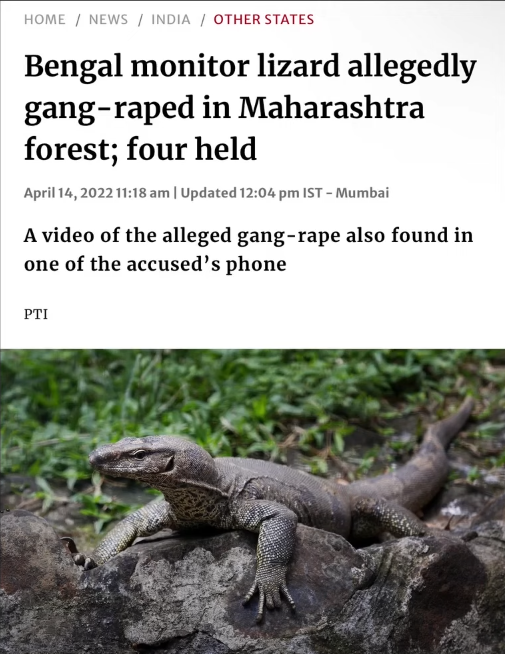Click the slash separator after NEWS
Viewport: 505px width, 654px height.
[140, 20]
